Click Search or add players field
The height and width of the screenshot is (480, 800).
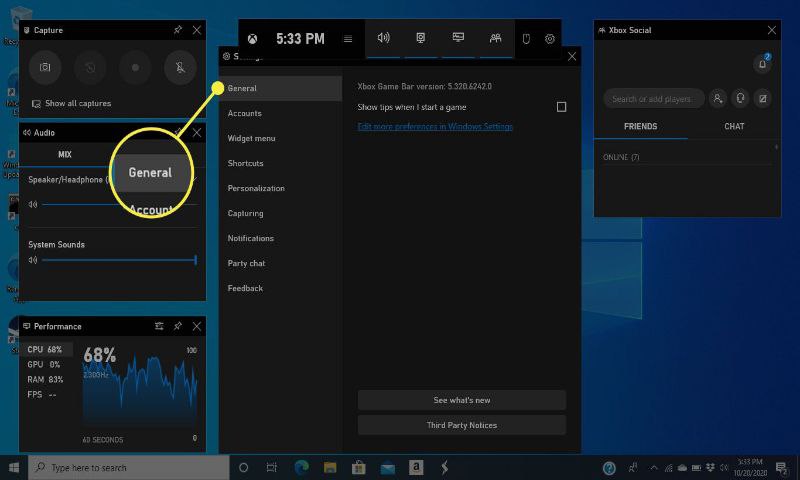(x=654, y=99)
